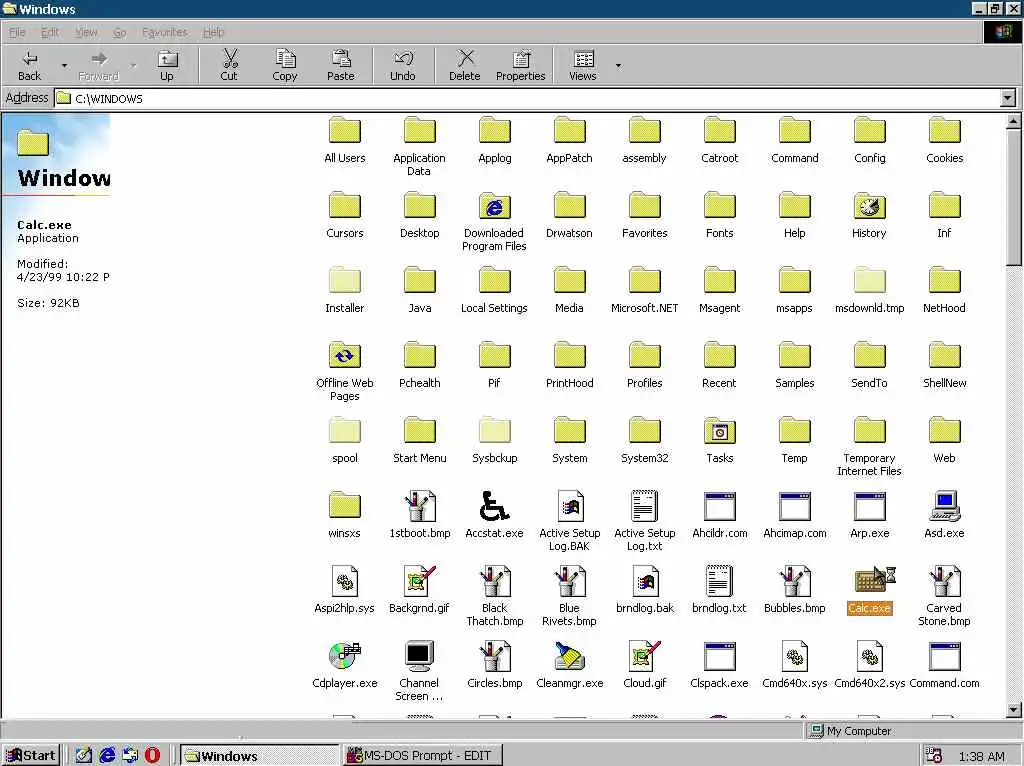This screenshot has width=1024, height=766.
Task: Open Properties from the toolbar
Action: pyautogui.click(x=520, y=65)
